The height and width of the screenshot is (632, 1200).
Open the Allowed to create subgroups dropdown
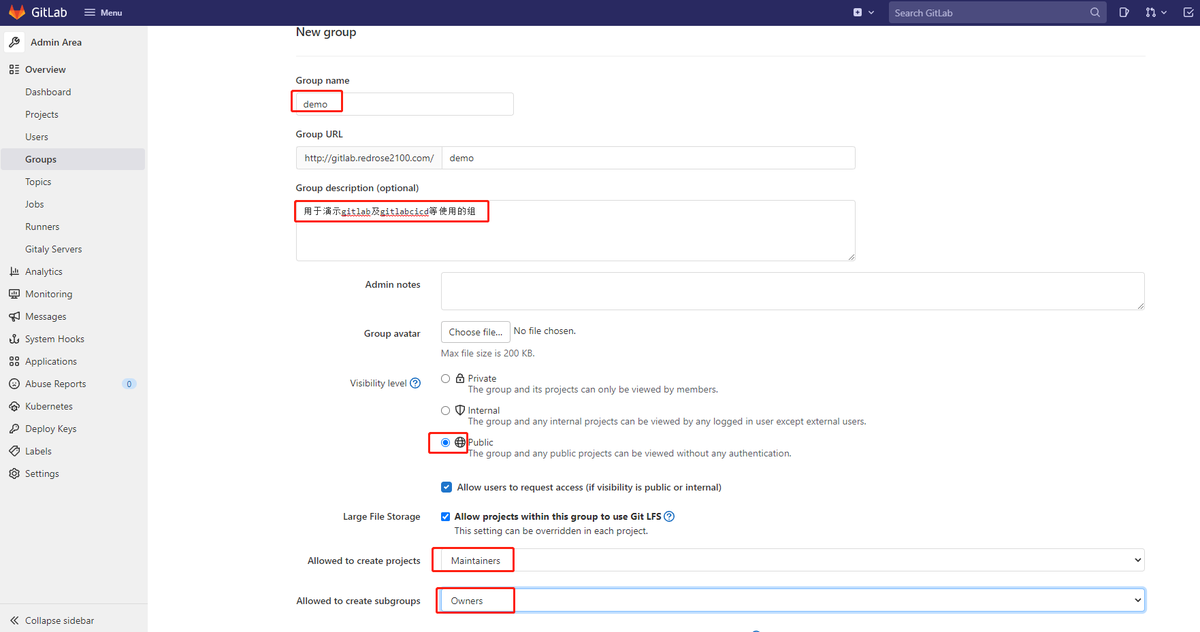tap(793, 600)
